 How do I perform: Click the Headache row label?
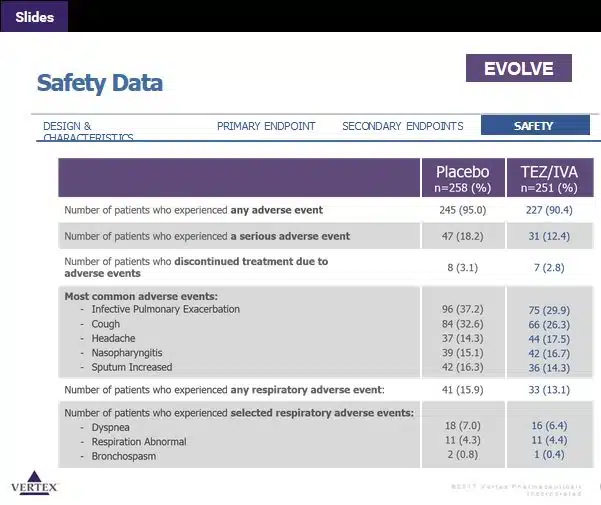113,338
